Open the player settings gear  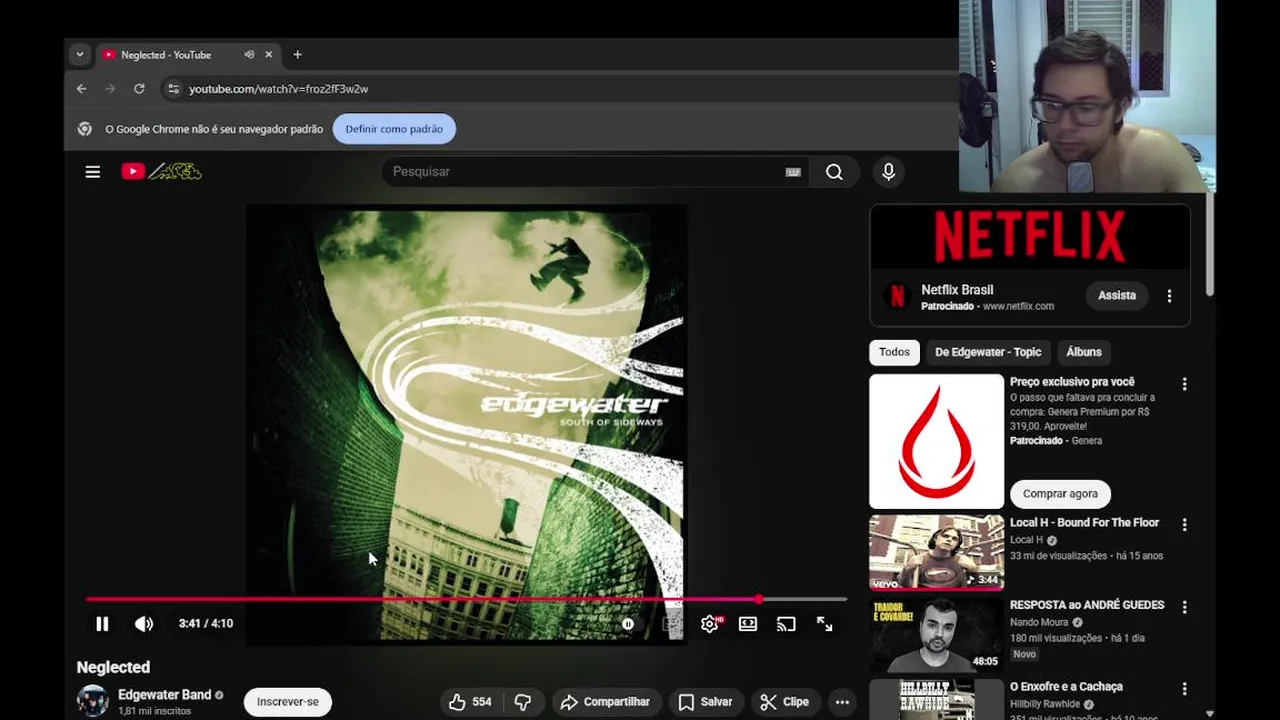709,624
